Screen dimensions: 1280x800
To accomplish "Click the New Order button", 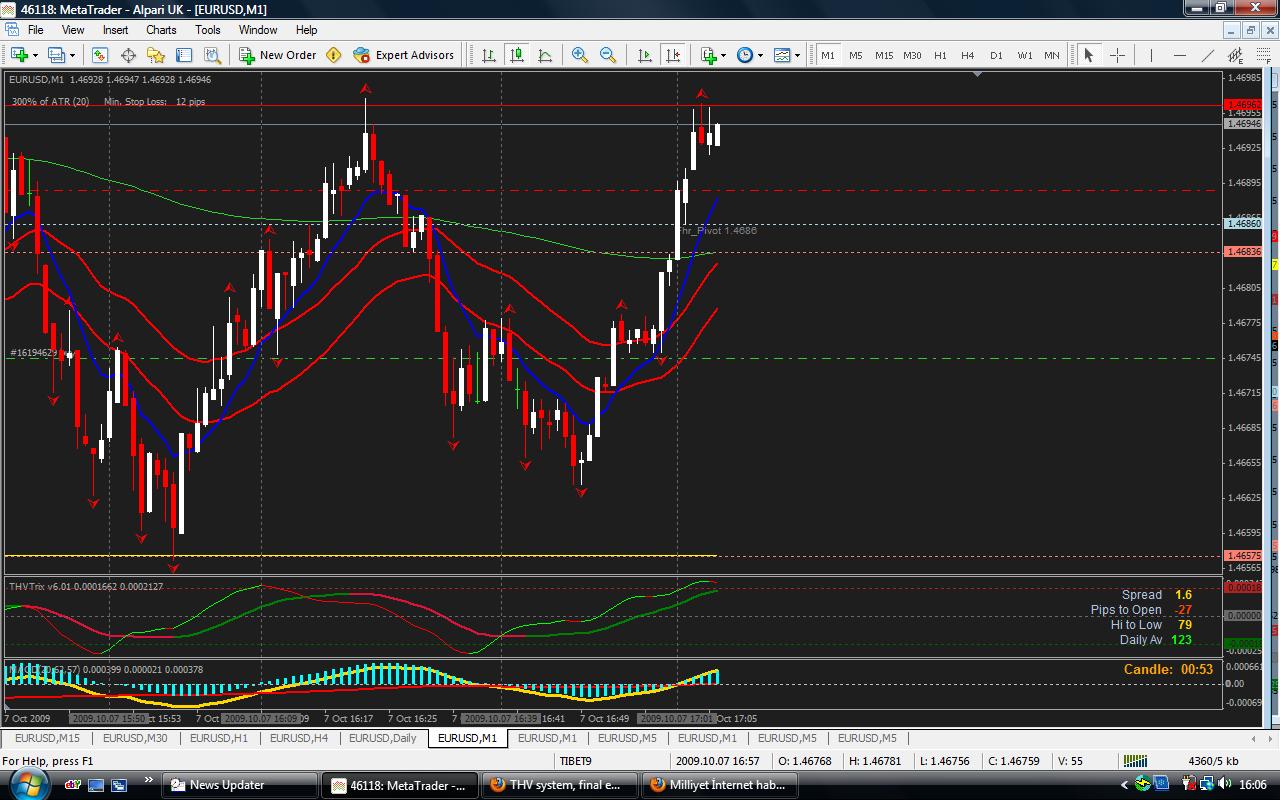I will pos(278,55).
